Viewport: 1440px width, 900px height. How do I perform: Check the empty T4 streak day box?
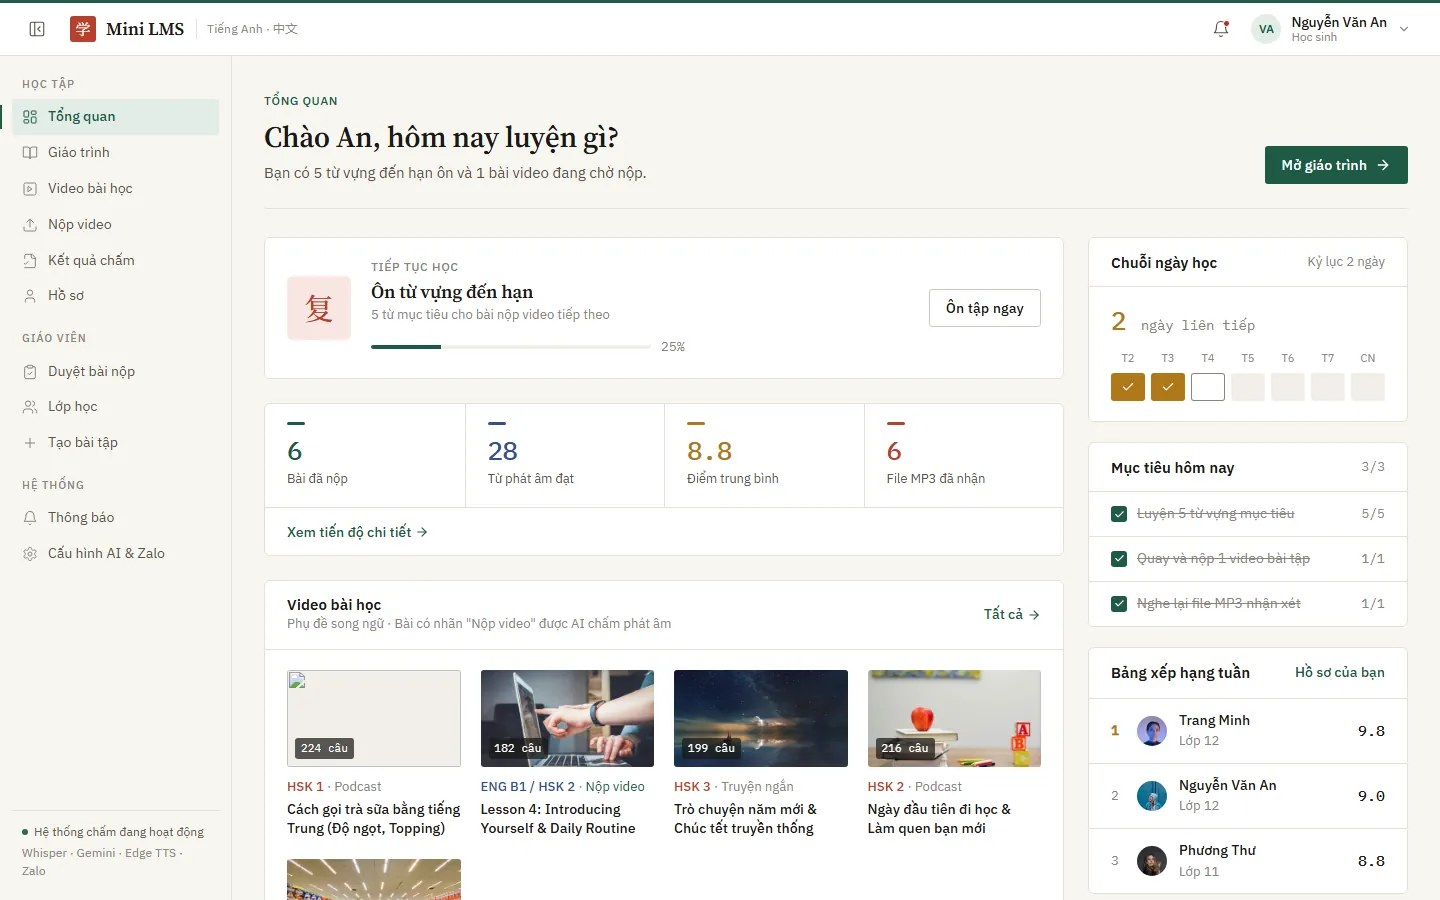tap(1208, 387)
